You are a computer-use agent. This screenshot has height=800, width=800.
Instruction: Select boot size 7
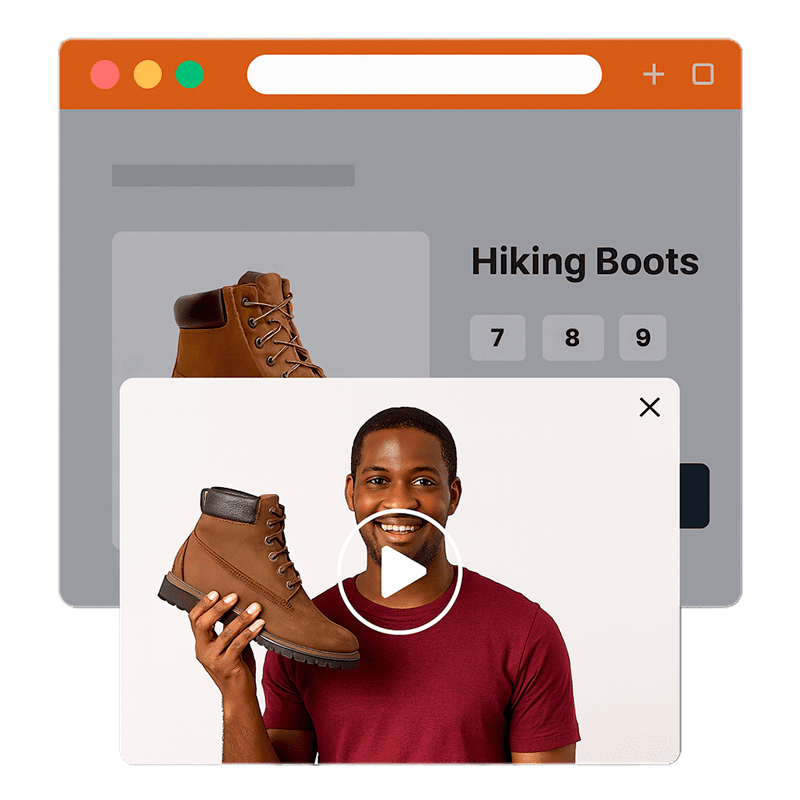coord(497,338)
